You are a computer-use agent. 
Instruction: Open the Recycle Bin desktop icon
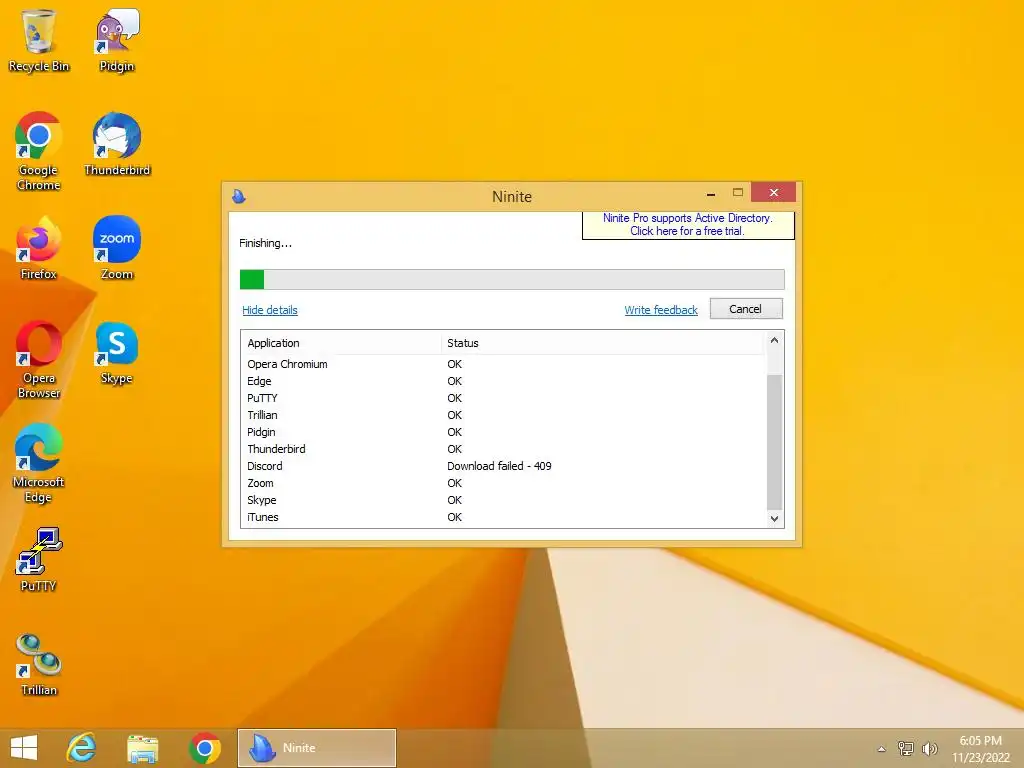[x=39, y=40]
